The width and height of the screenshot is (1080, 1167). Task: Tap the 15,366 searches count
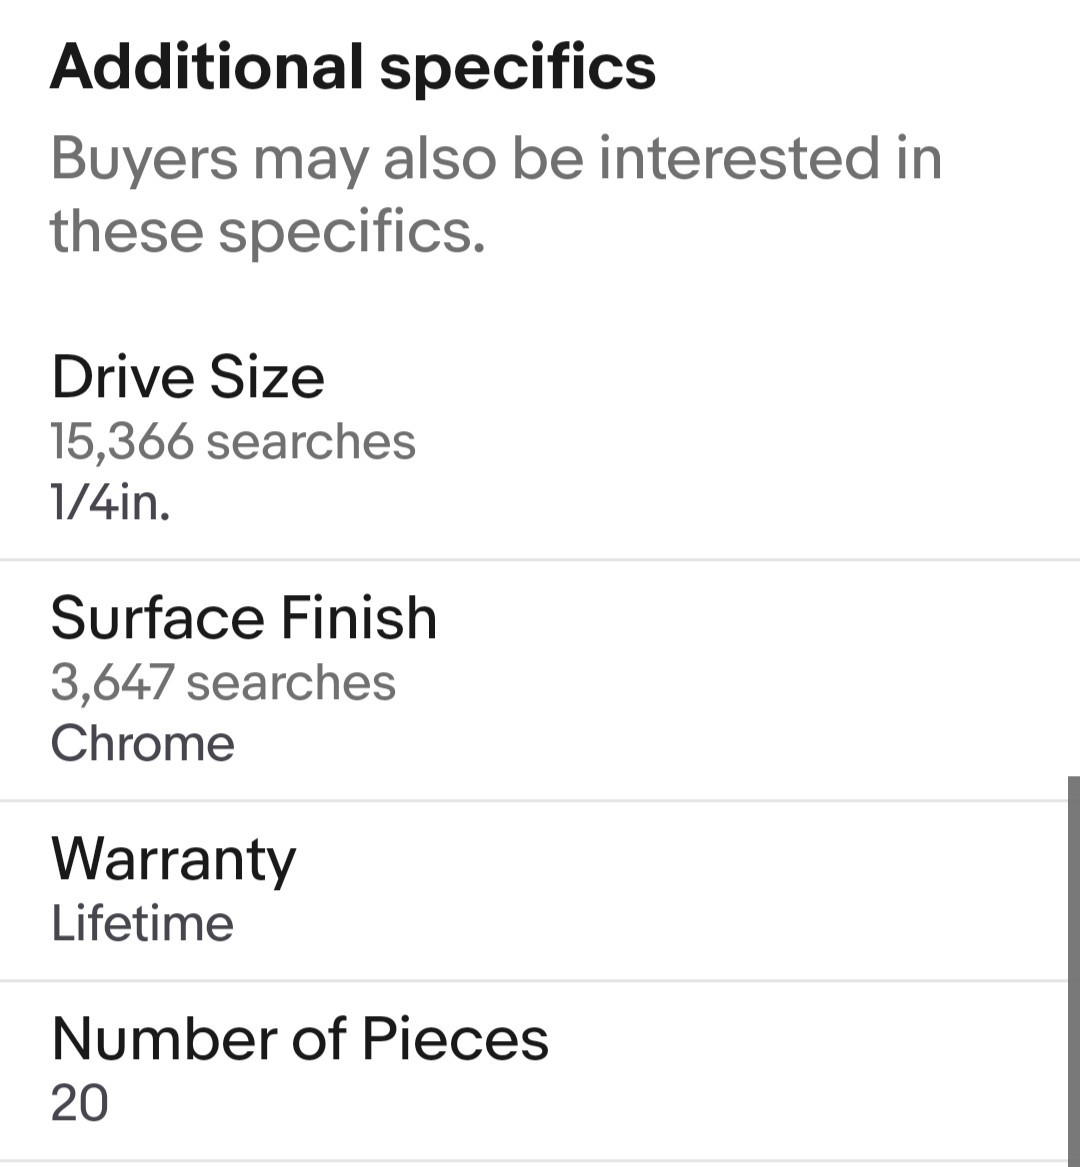click(x=233, y=441)
